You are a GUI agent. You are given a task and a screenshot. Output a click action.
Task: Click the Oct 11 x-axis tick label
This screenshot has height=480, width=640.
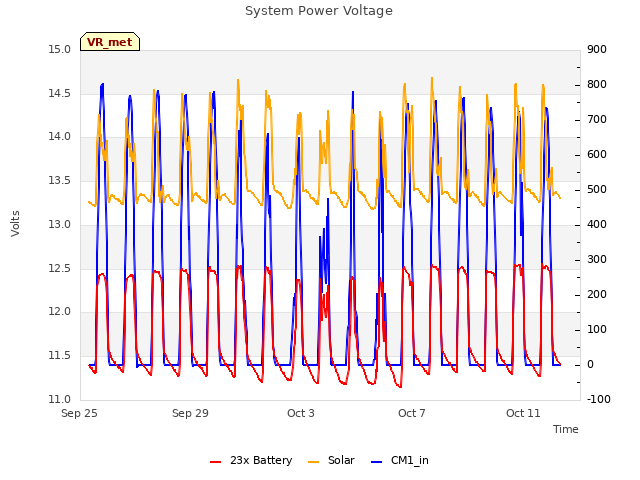[523, 413]
